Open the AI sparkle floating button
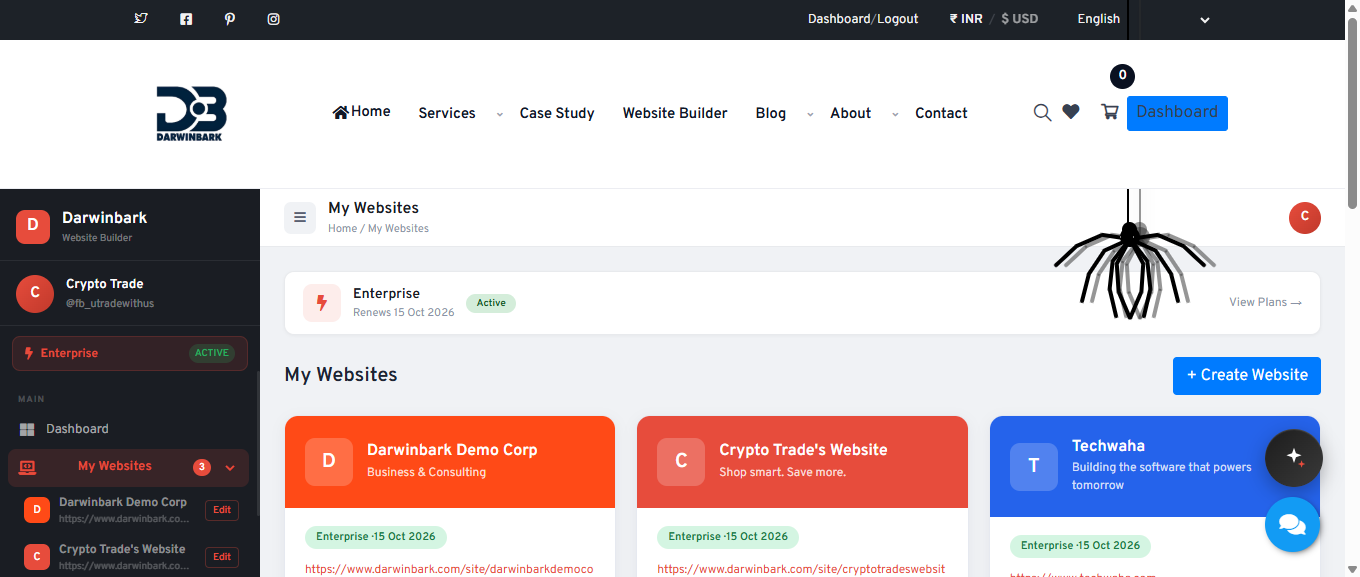 1294,458
